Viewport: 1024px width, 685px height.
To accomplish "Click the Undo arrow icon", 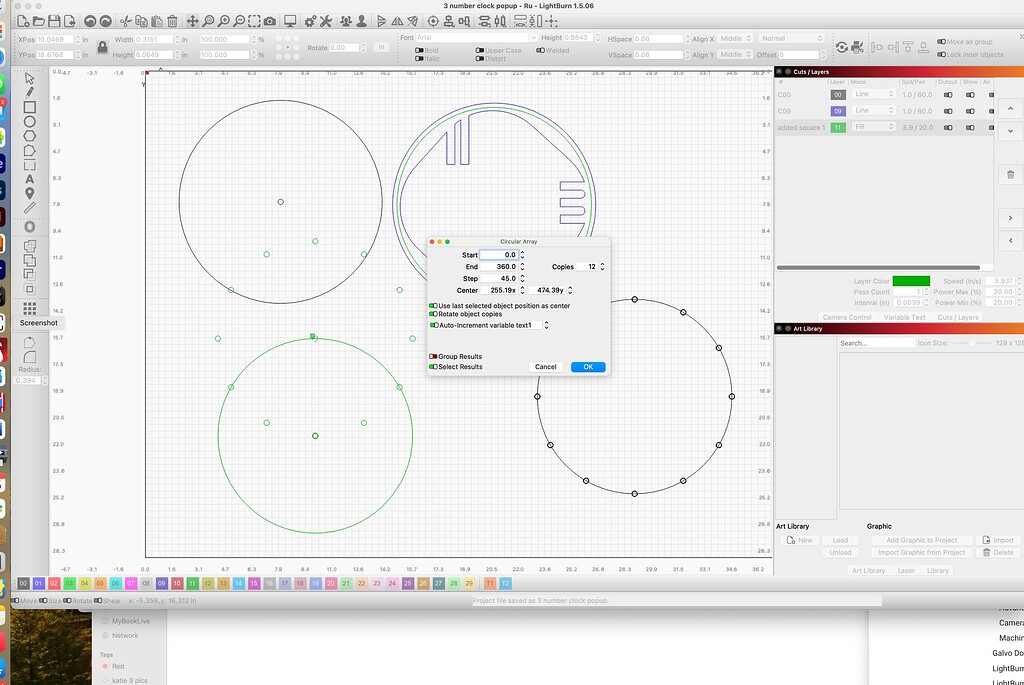I will pyautogui.click(x=92, y=19).
